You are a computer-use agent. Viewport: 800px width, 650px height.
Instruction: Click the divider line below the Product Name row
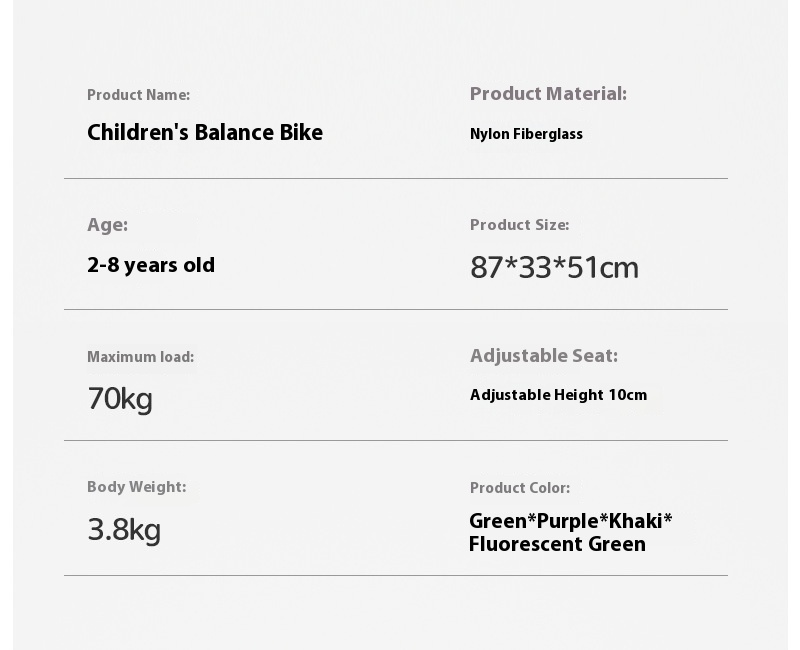pos(396,179)
